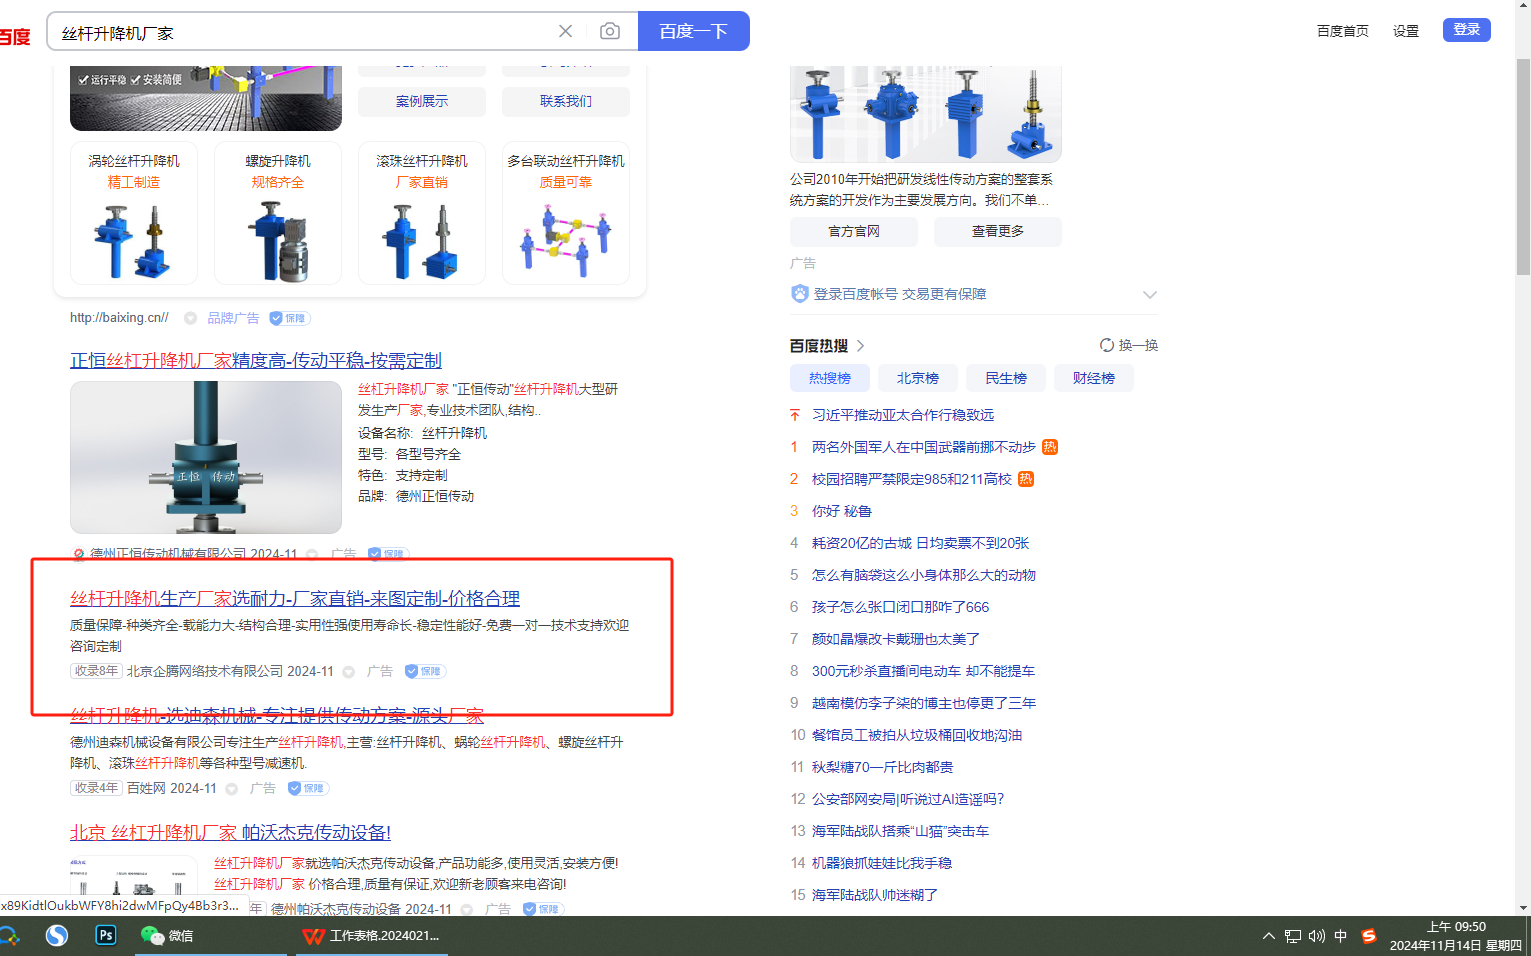Clear the search box with the X icon
Viewport: 1531px width, 956px height.
[565, 31]
